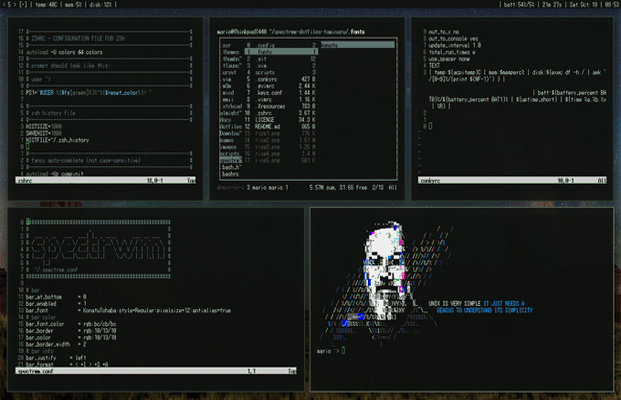Click the HISTSIZE=1000 line in zshrc
Screen dimensions: 621x400
(44, 127)
